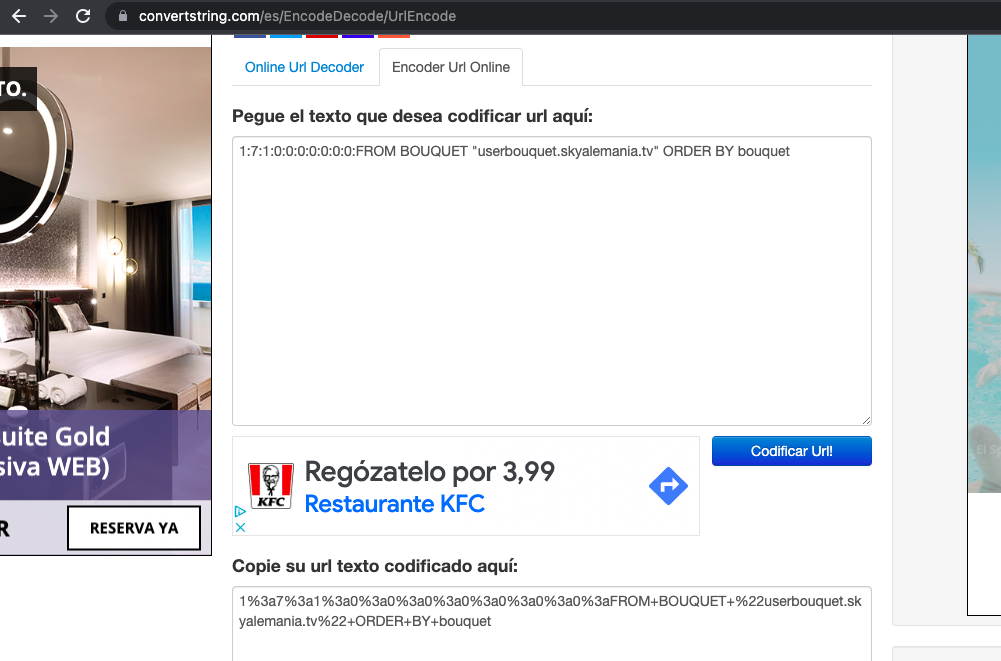Click the KFC logo in ad
This screenshot has width=1001, height=661.
(x=271, y=486)
